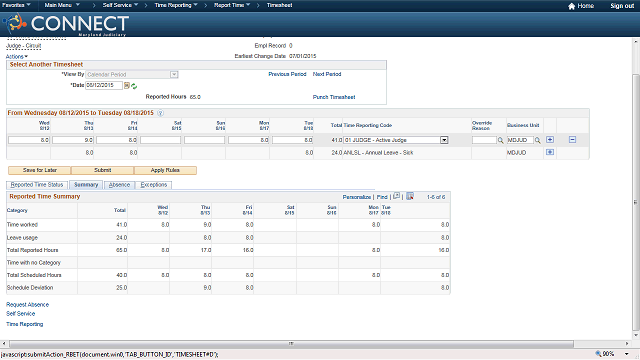Click Business Unit lookup magnifier
640x360 pixels.
(x=538, y=140)
